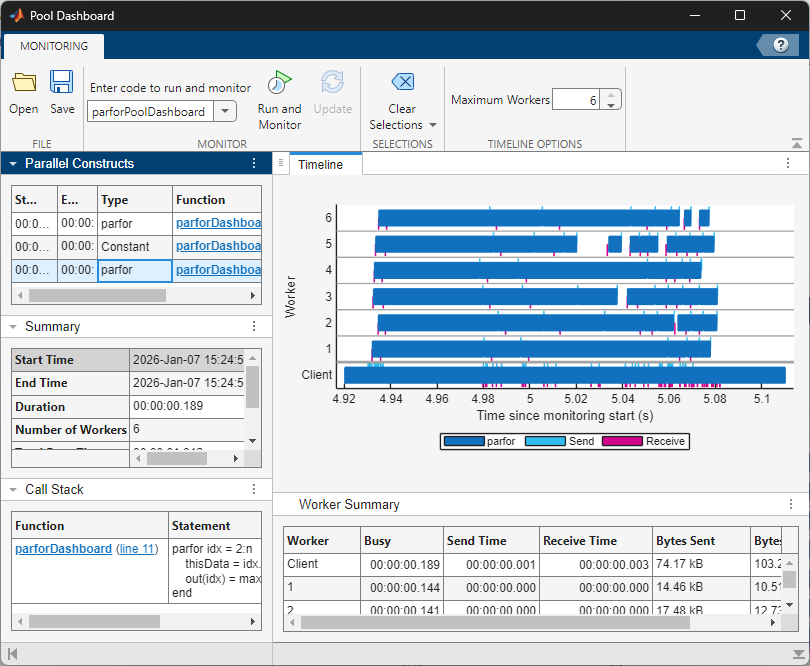This screenshot has height=666, width=810.
Task: Collapse the toolstrip using the bottom-right arrow
Action: click(x=797, y=143)
